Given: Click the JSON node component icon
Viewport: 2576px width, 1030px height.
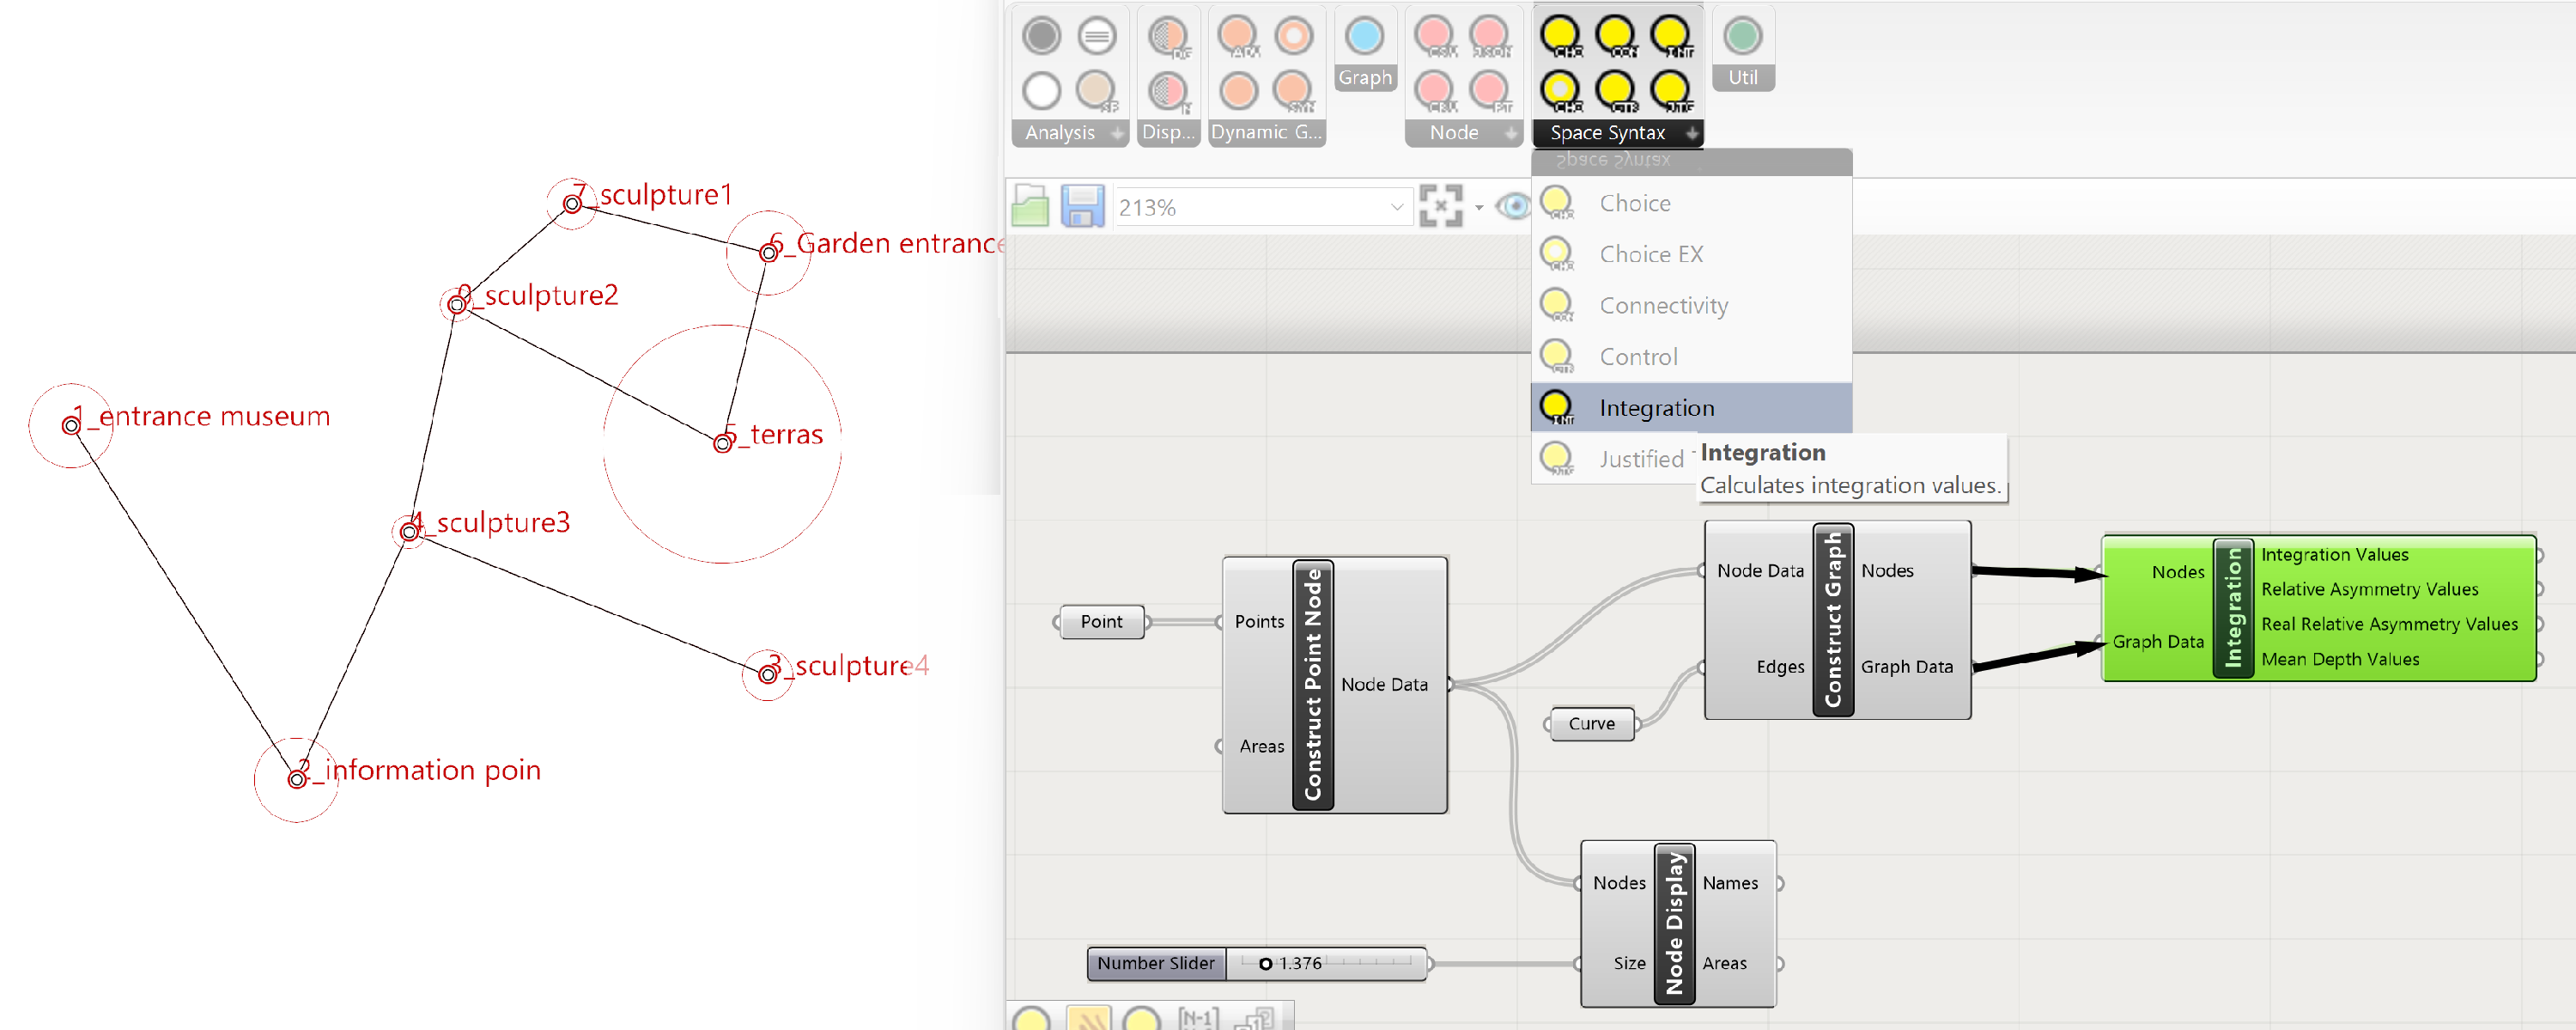Looking at the screenshot, I should click(x=1489, y=36).
